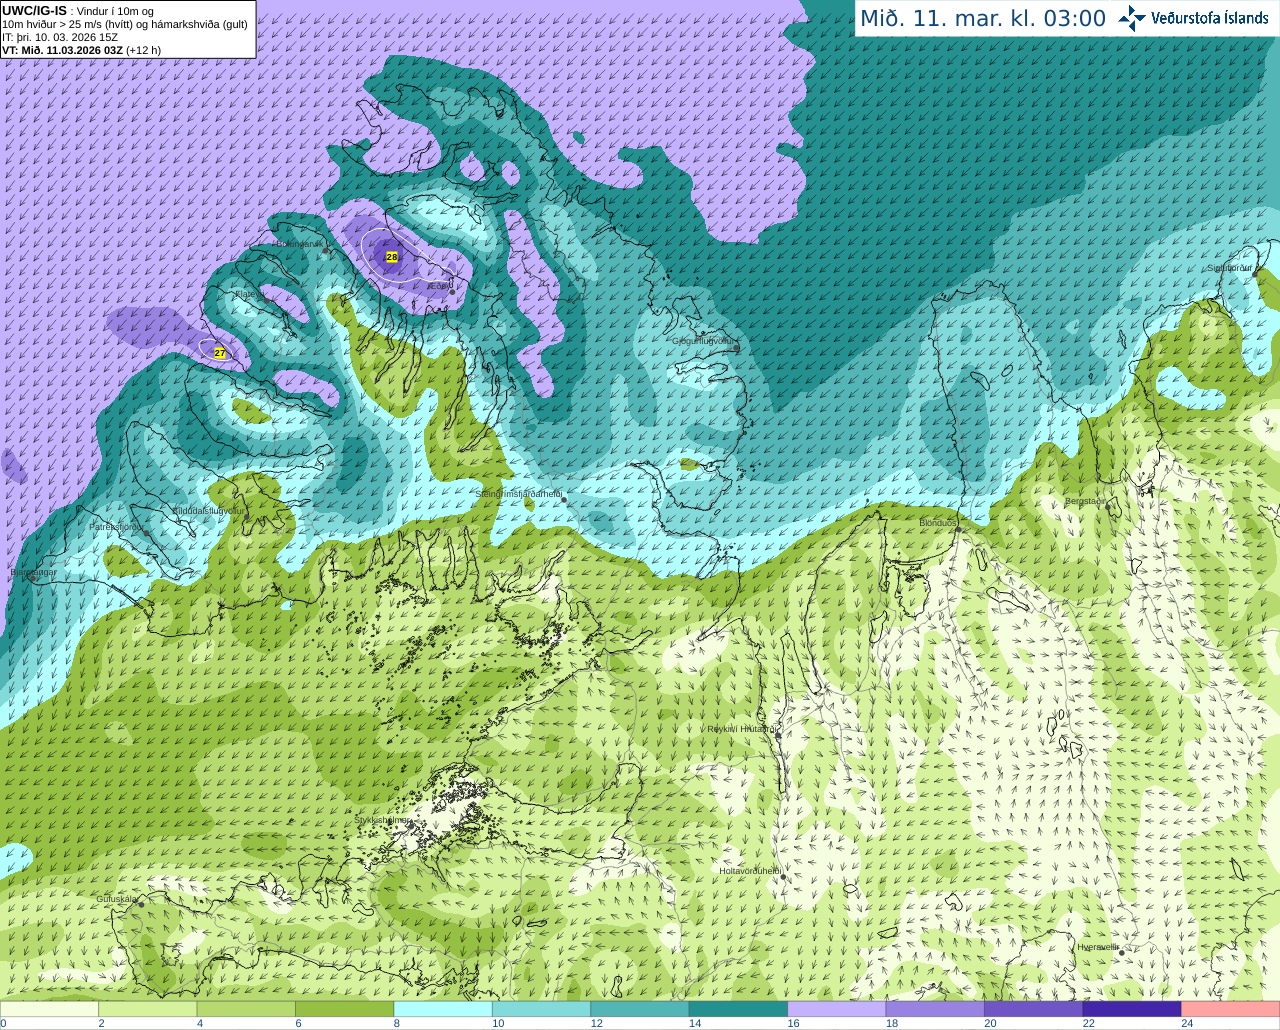Screen dimensions: 1280x1030
Task: Select the Blönduós station dot
Action: [958, 529]
